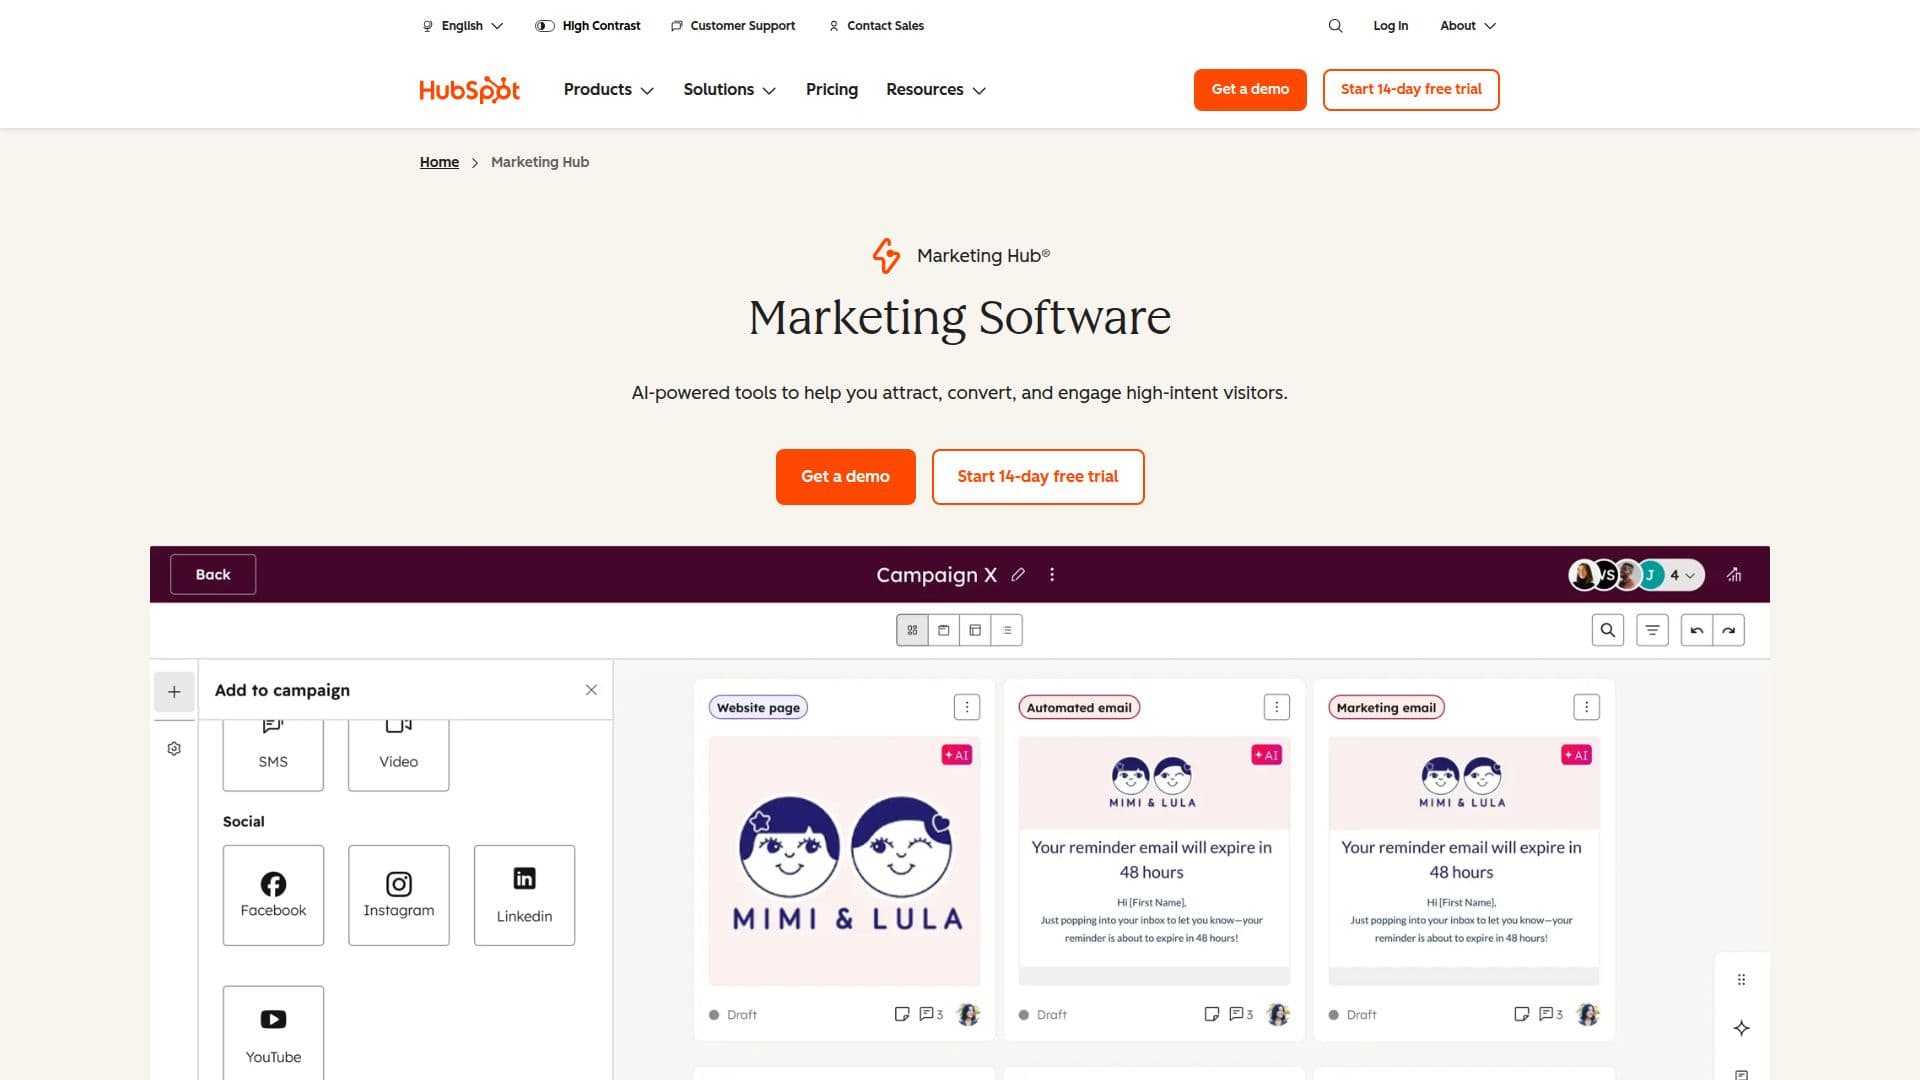Close the Add to campaign panel
The width and height of the screenshot is (1920, 1080).
[591, 690]
